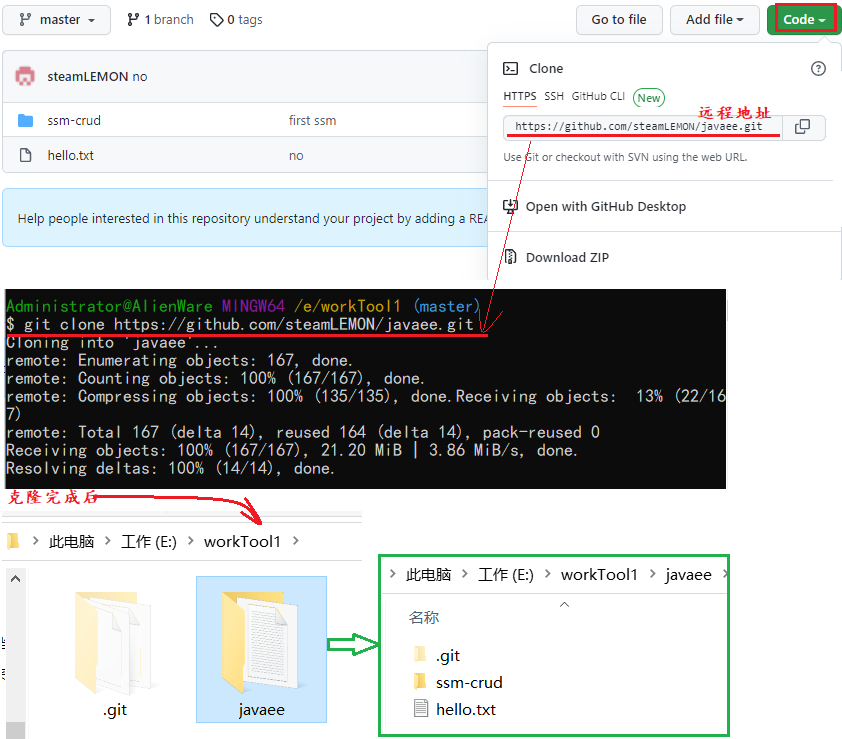
Task: Click the 'Resolving deltas' line in terminal
Action: [170, 468]
